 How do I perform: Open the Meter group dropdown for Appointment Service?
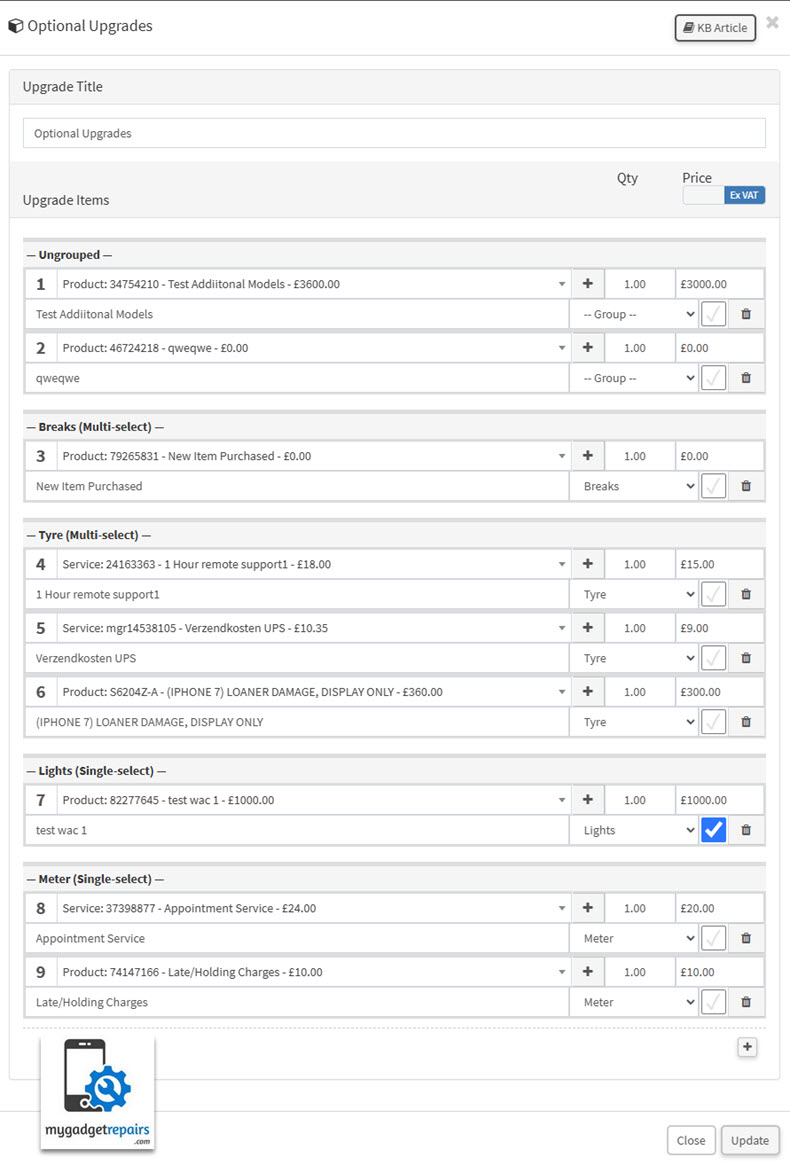(634, 938)
